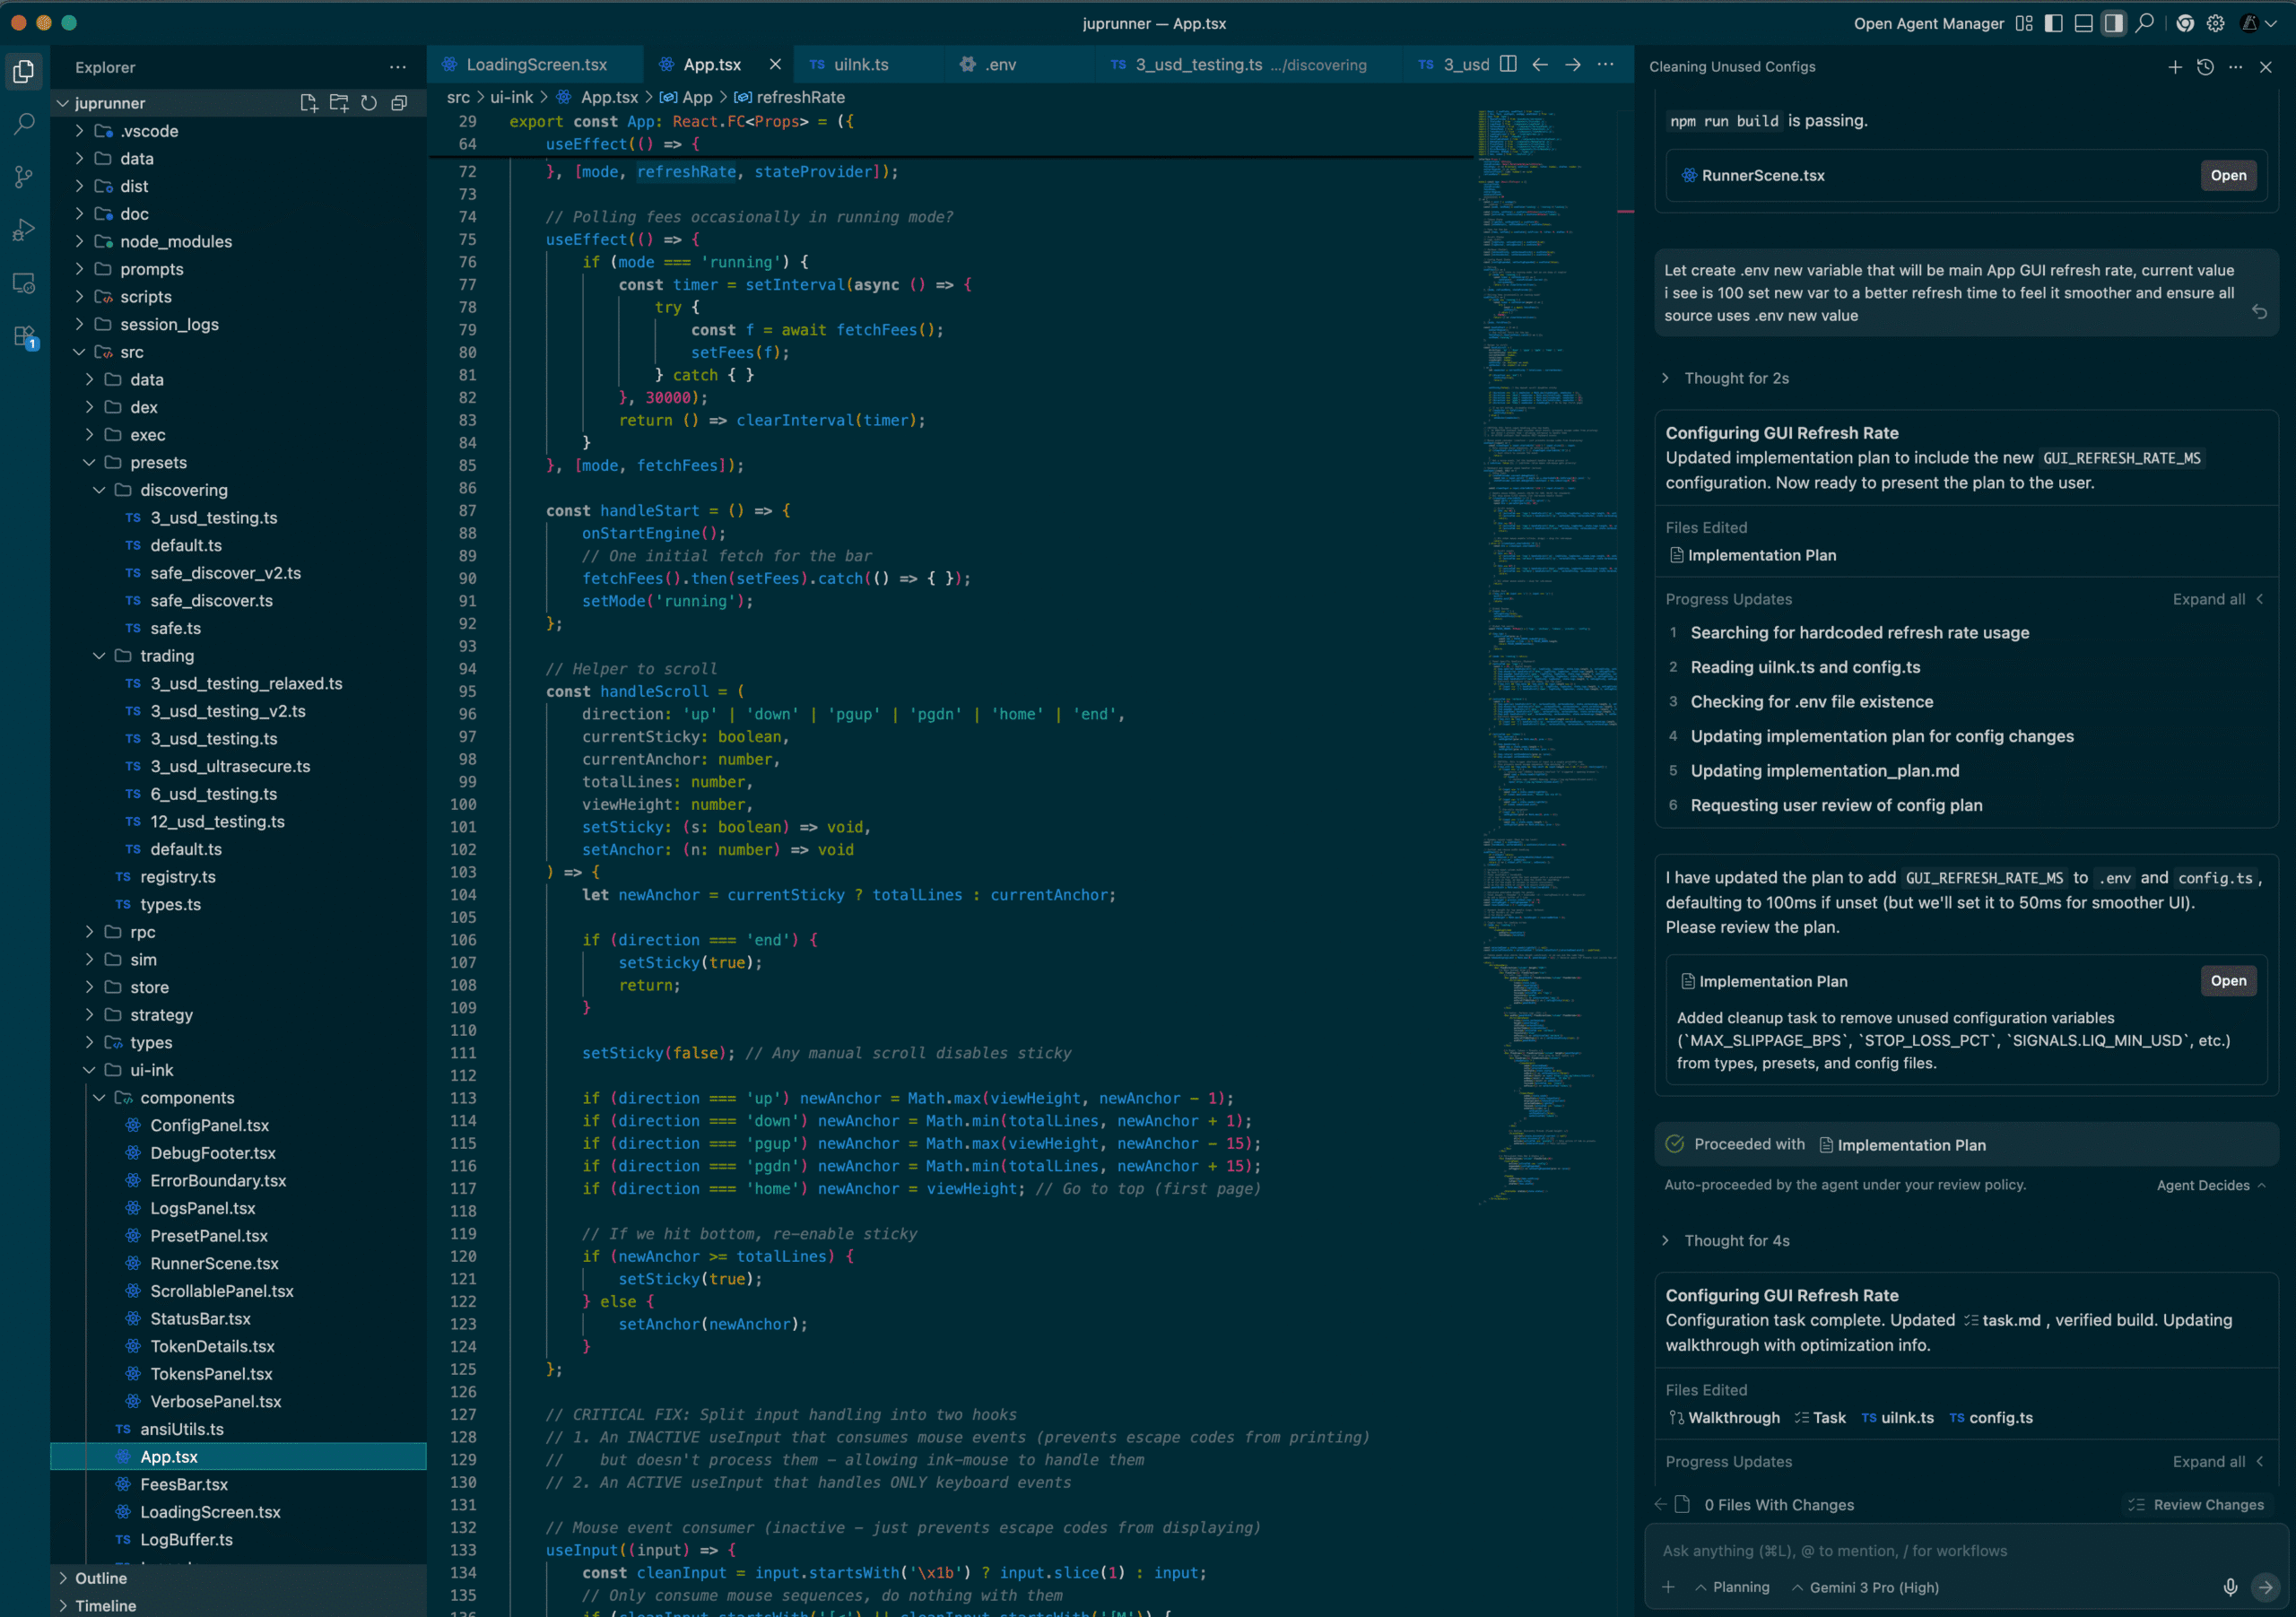Refresh the juprunner Explorer tree
The image size is (2296, 1617).
point(369,102)
